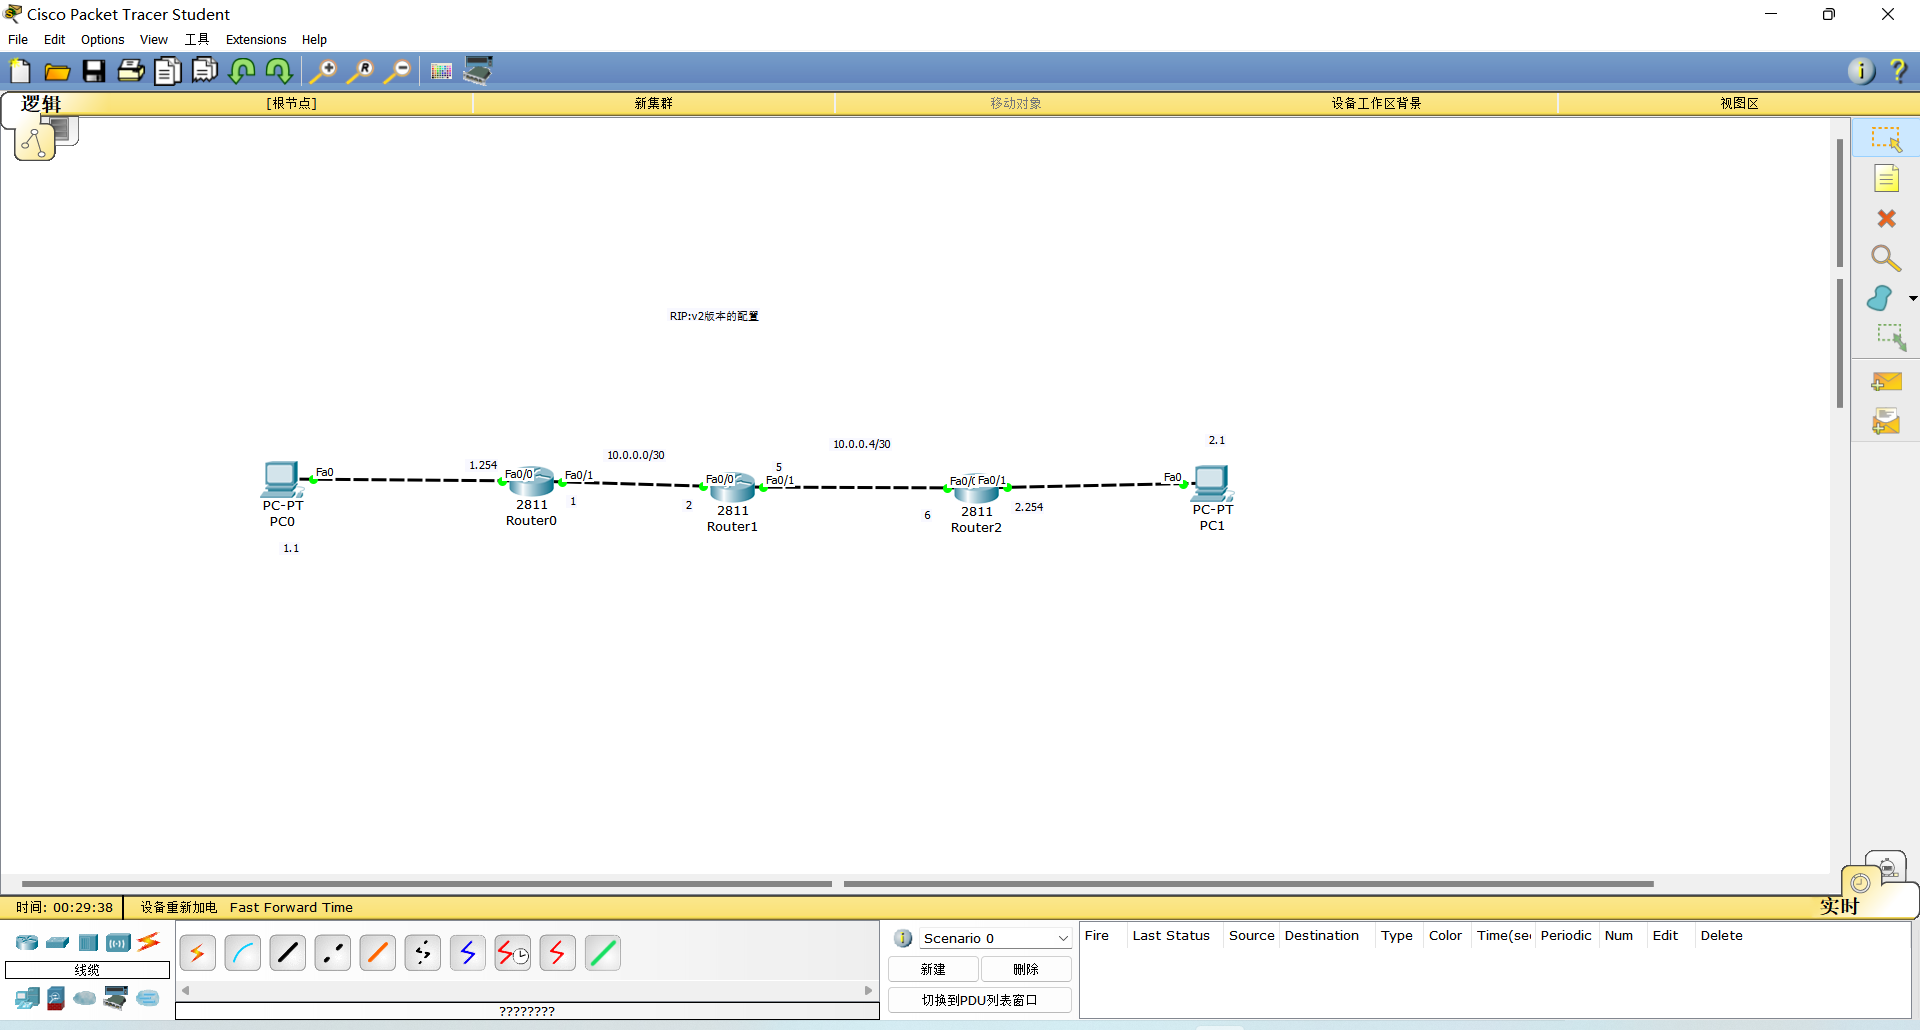
Task: Open the Edit menu
Action: pyautogui.click(x=54, y=40)
